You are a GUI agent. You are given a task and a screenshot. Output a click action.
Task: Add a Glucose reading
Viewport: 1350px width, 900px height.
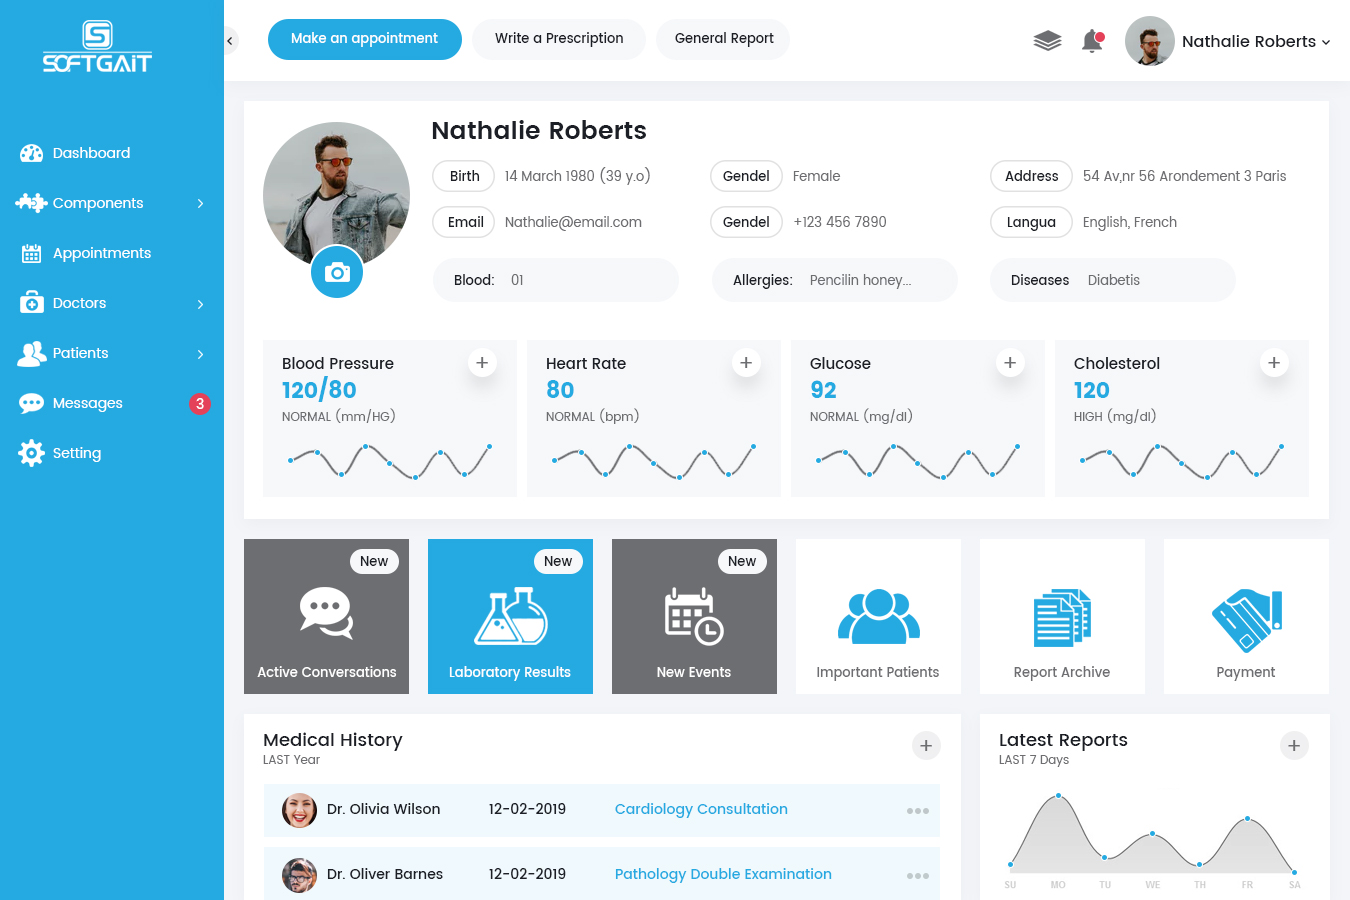(x=1010, y=363)
